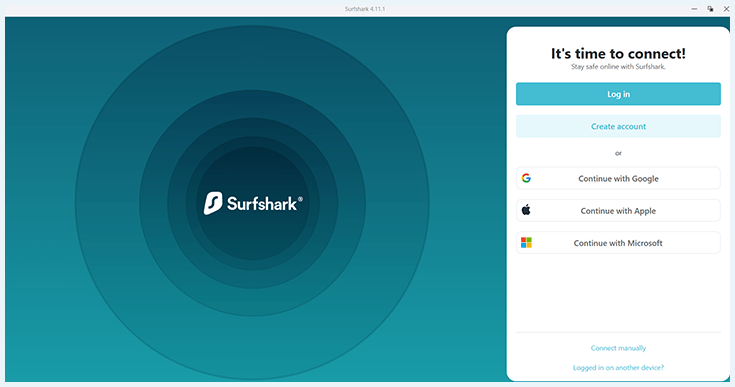
Task: Choose Continue with Microsoft
Action: [x=618, y=243]
